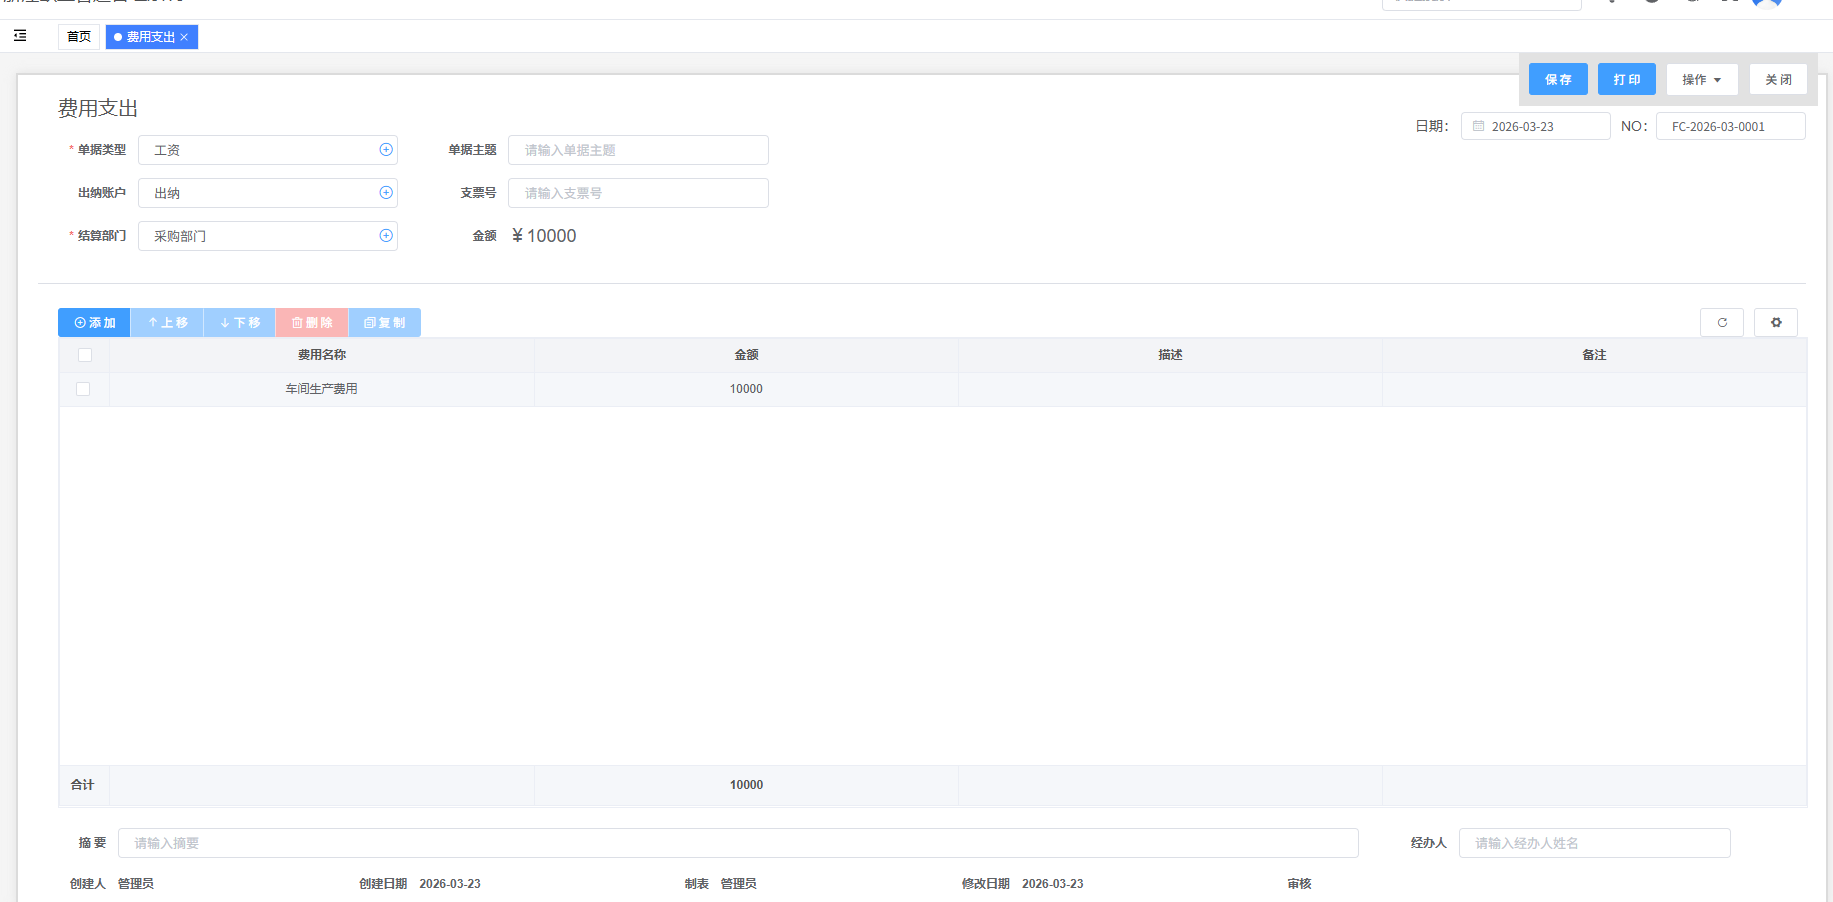Collapse the sidebar menu using the fold icon
The height and width of the screenshot is (902, 1833).
(20, 36)
